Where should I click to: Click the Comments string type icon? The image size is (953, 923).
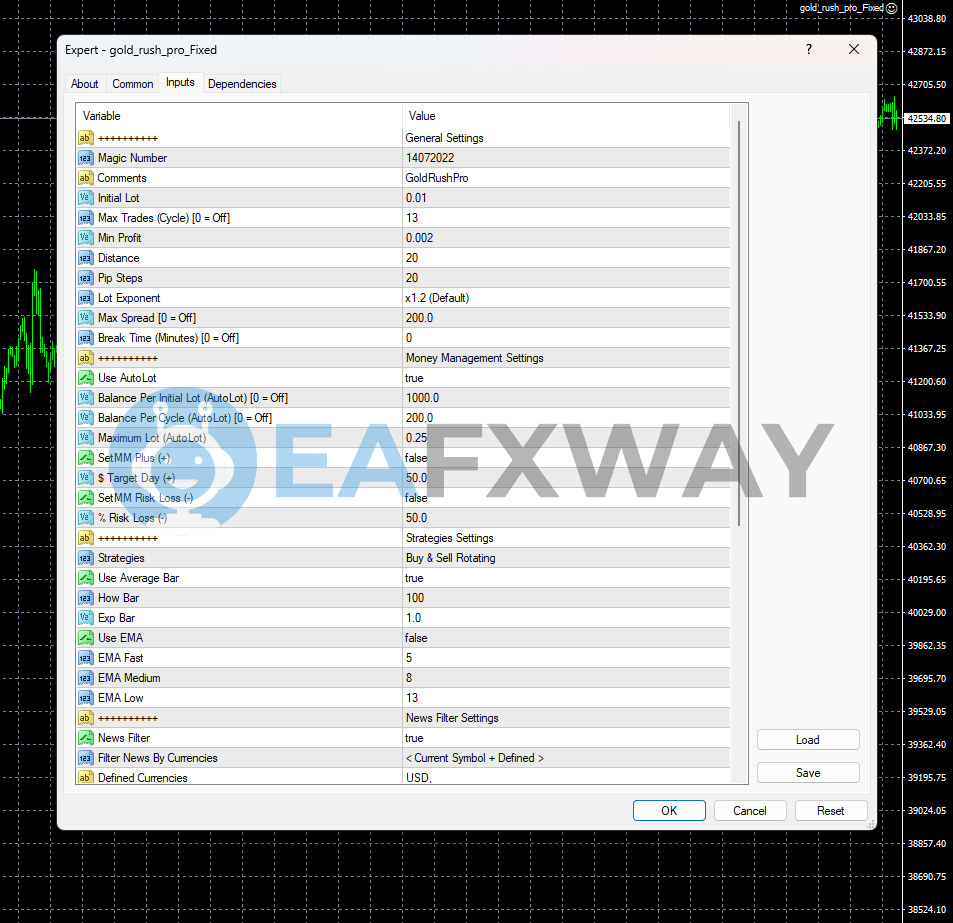point(86,178)
